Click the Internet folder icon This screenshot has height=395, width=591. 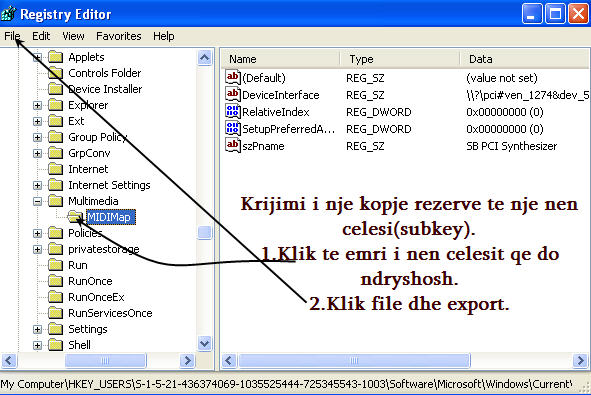pyautogui.click(x=55, y=169)
